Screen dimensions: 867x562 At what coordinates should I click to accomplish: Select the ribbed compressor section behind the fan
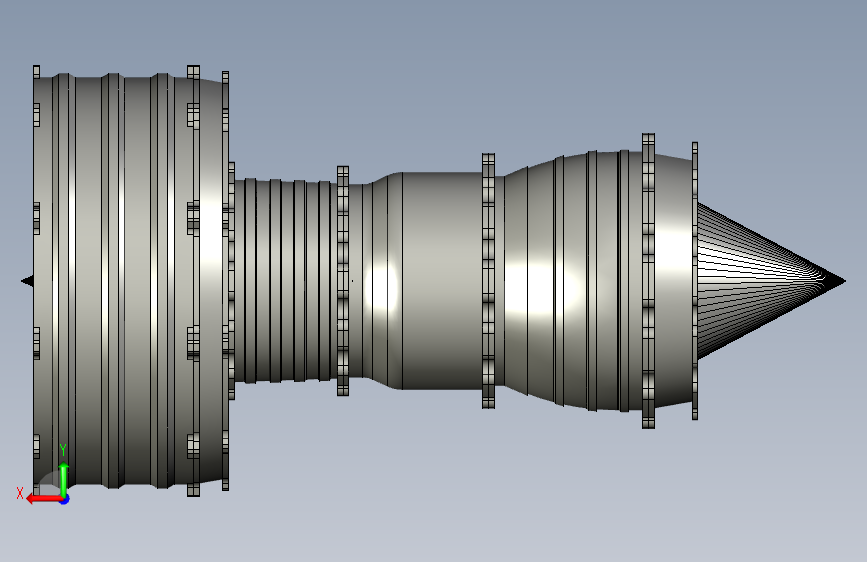(x=285, y=281)
